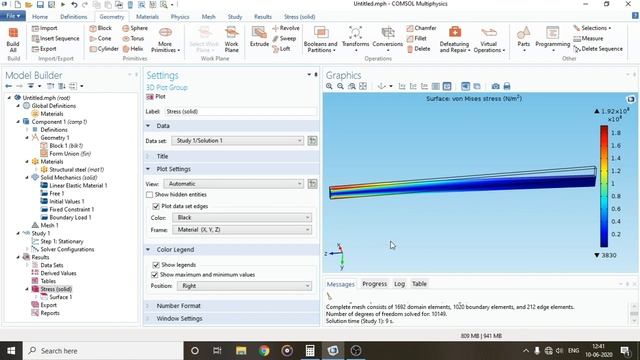Click the print icon in Graphics toolbar
Screen dimensions: 640x360
[x=507, y=86]
